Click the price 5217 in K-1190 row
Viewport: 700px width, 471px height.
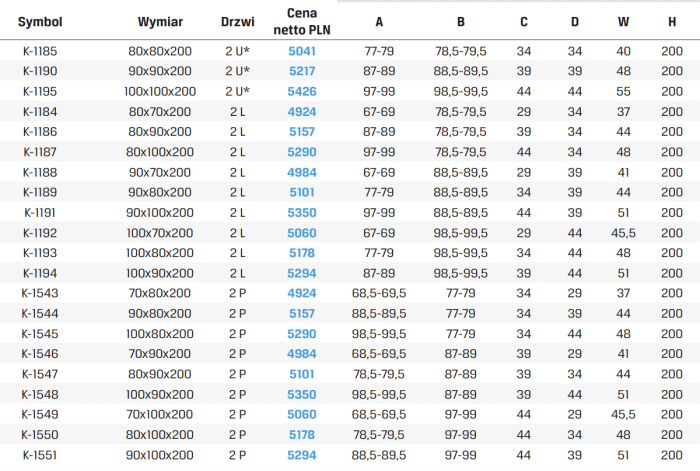tap(302, 71)
